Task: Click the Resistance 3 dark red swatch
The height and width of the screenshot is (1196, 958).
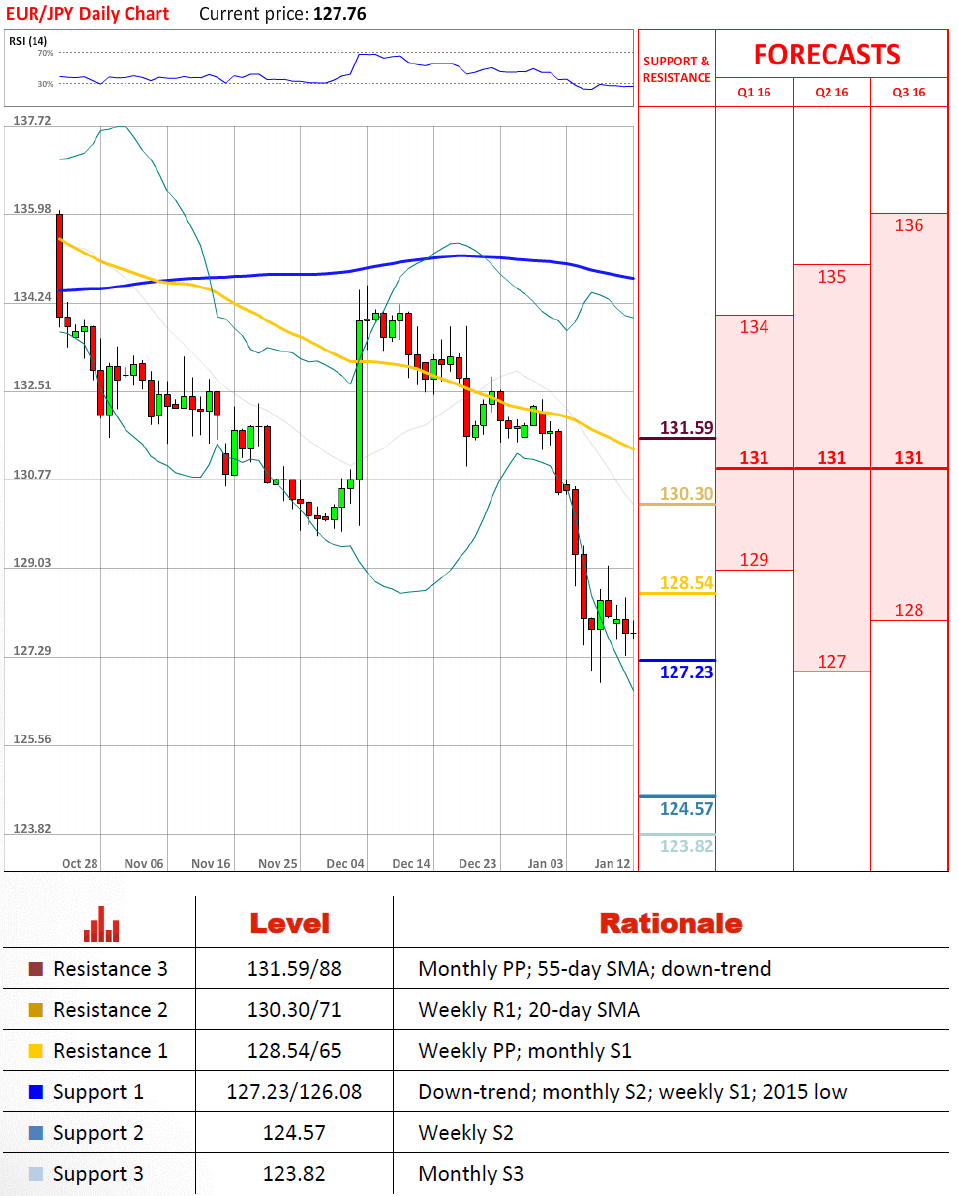Action: click(36, 969)
